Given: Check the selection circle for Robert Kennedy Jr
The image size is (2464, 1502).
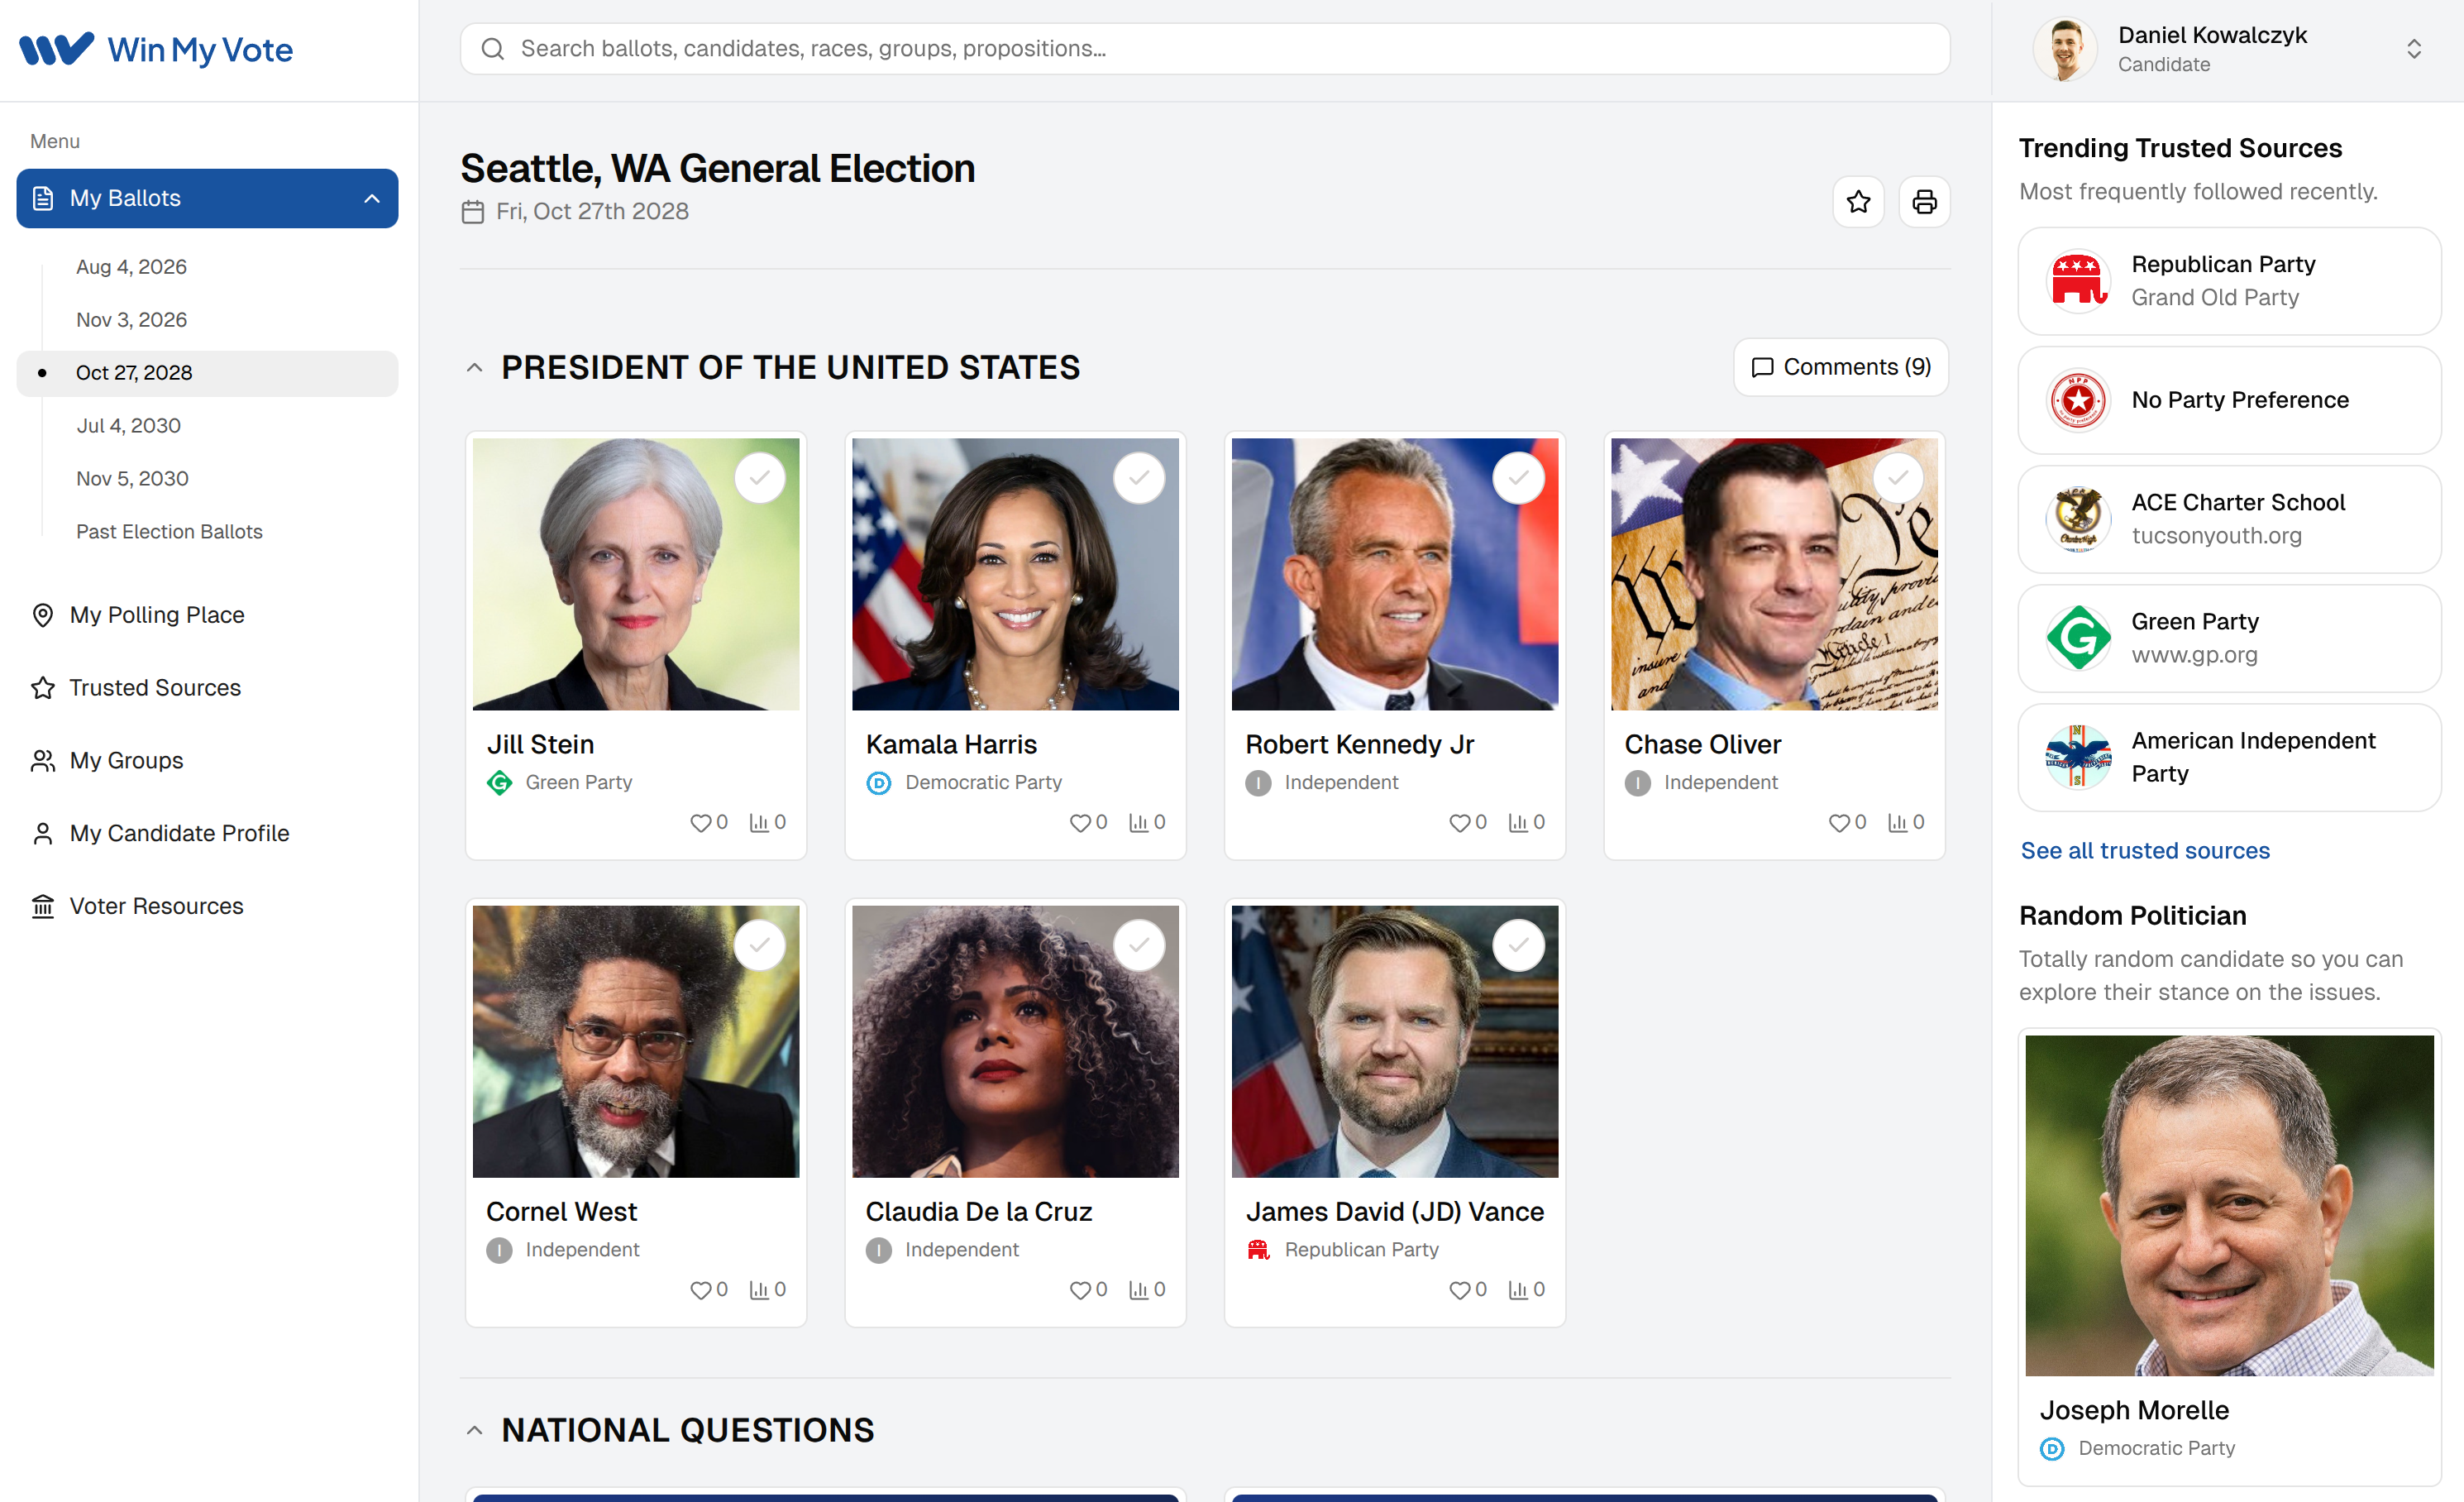Looking at the screenshot, I should click(x=1518, y=478).
